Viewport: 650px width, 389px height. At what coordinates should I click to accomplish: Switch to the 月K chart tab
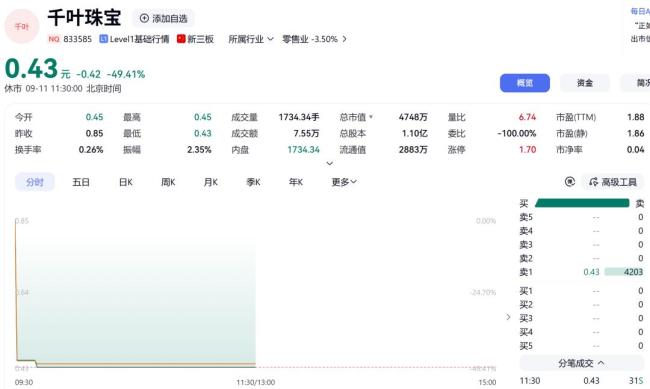[211, 182]
